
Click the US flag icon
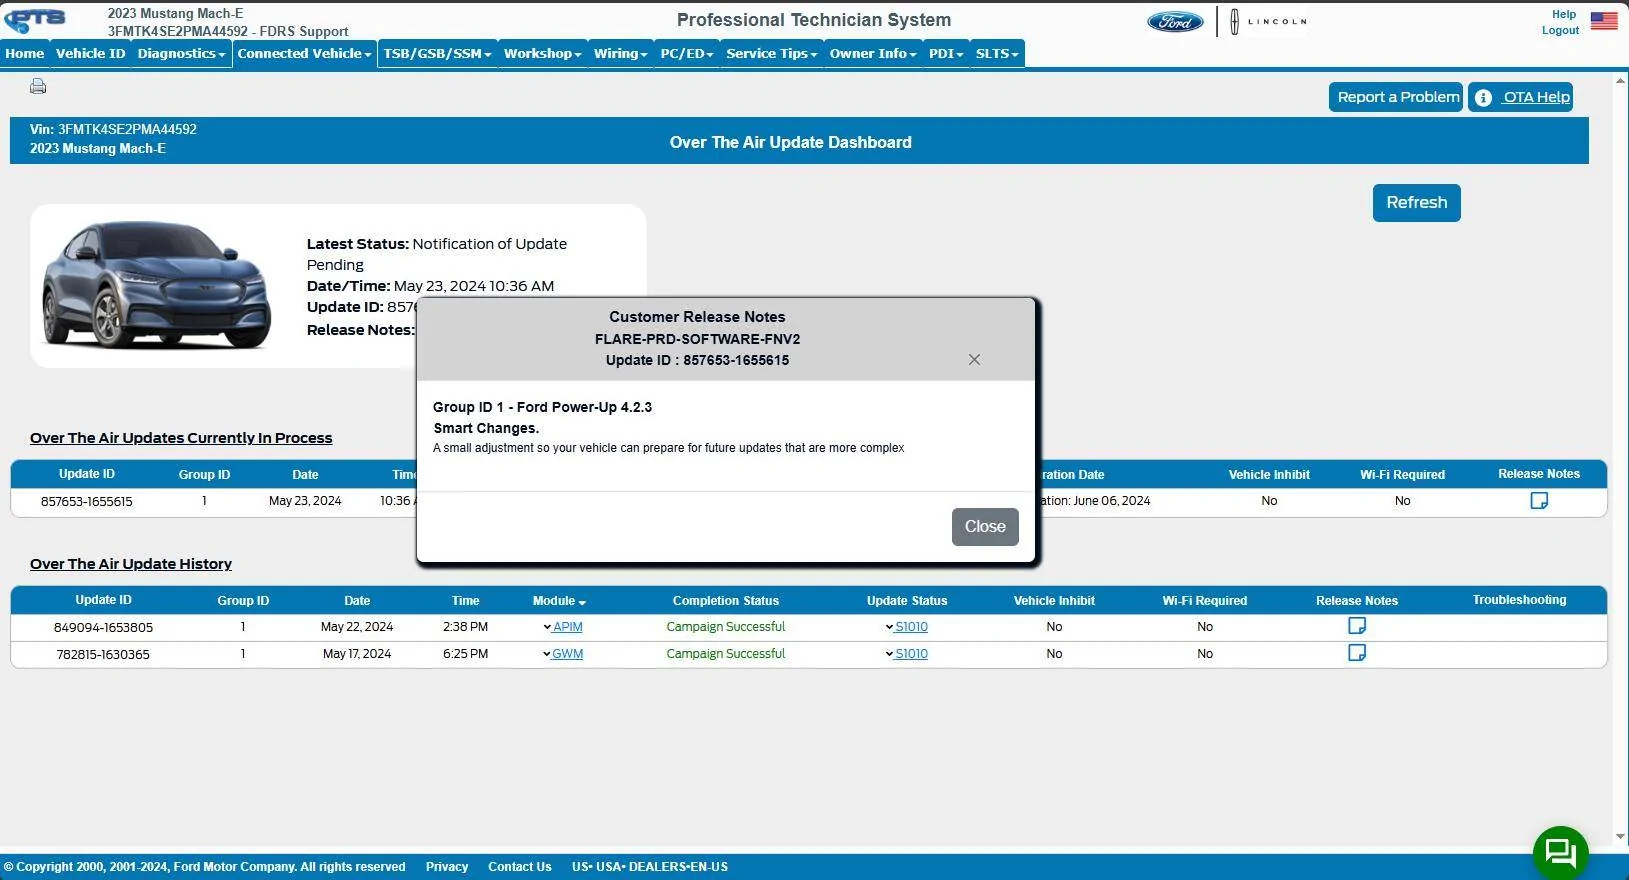[1604, 21]
